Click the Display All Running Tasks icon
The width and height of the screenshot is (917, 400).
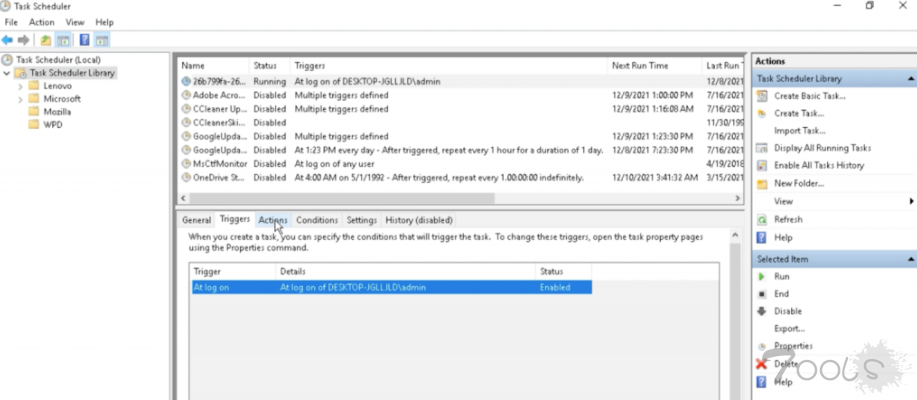click(763, 148)
